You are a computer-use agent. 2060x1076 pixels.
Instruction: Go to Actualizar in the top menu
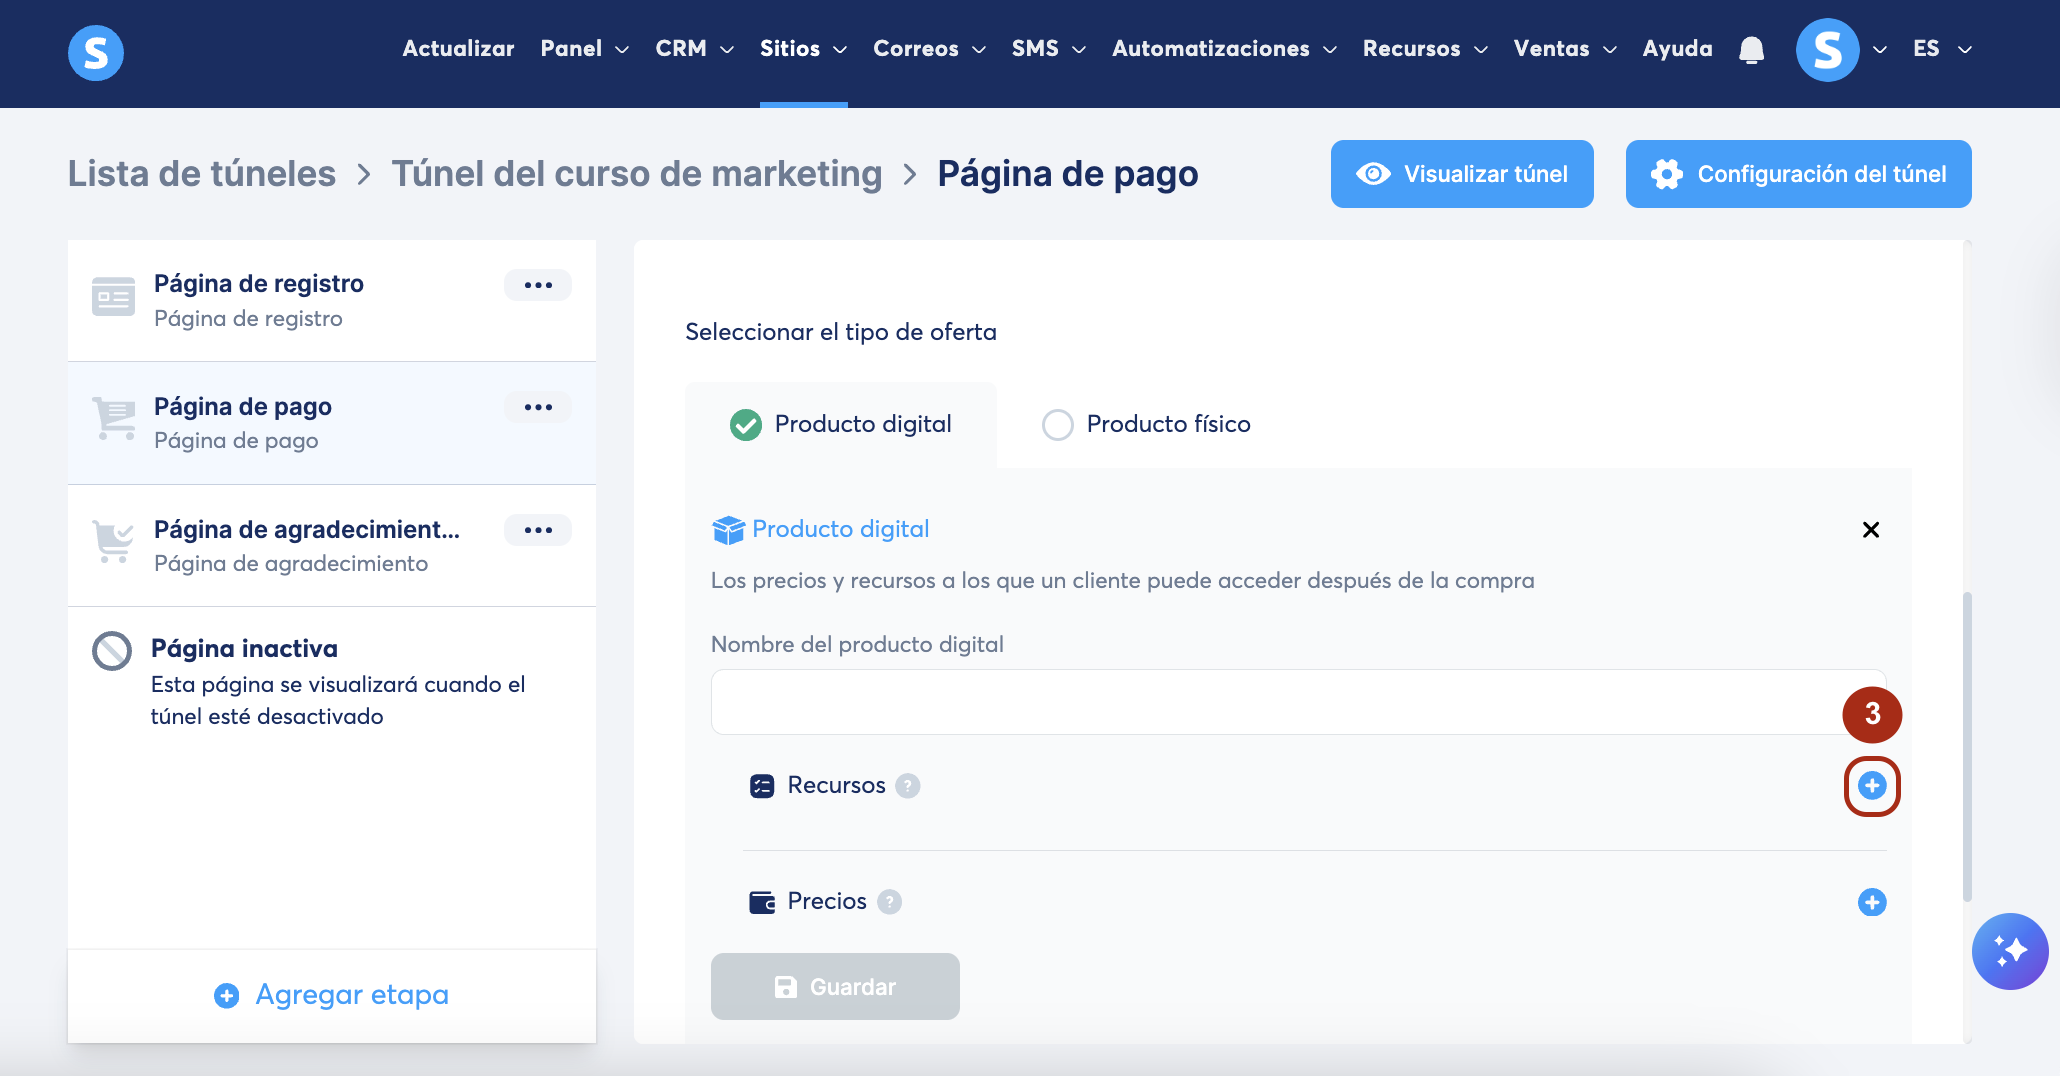click(458, 49)
